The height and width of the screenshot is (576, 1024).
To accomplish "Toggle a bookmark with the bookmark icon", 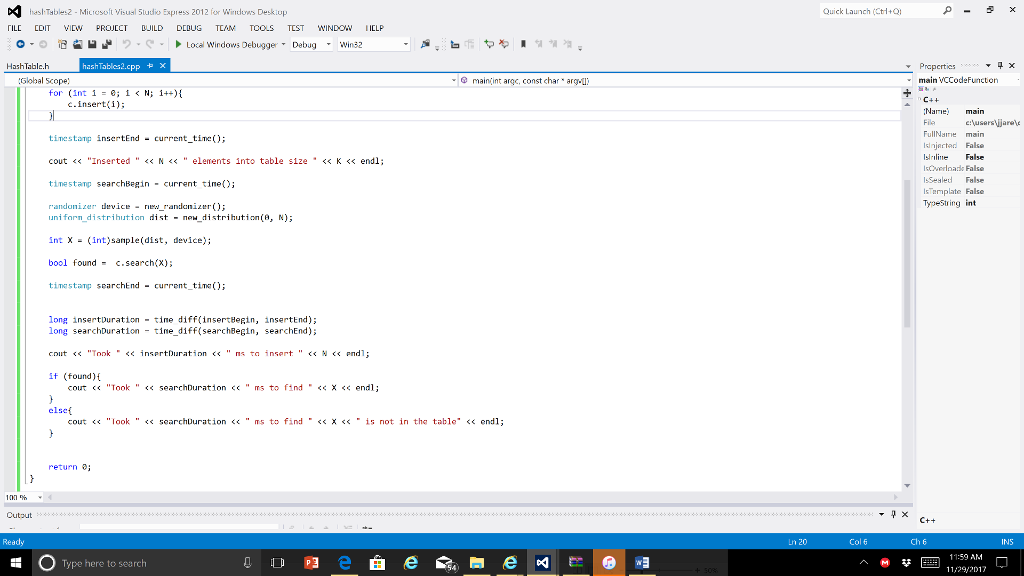I will pos(523,44).
